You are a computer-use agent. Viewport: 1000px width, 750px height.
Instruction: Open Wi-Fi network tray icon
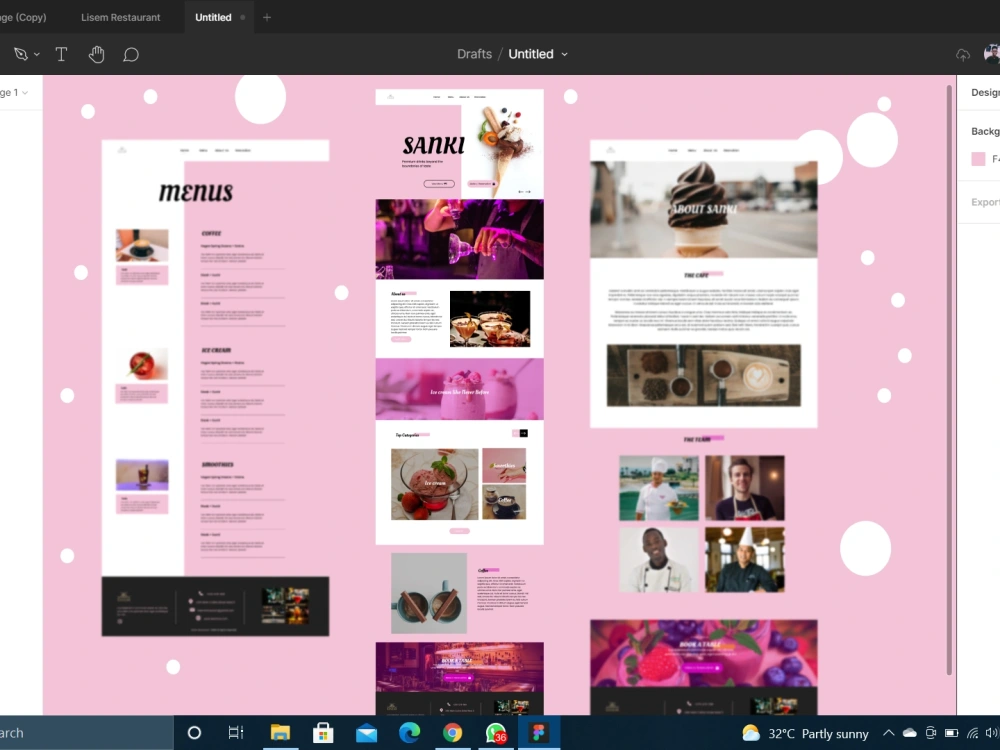(x=973, y=733)
